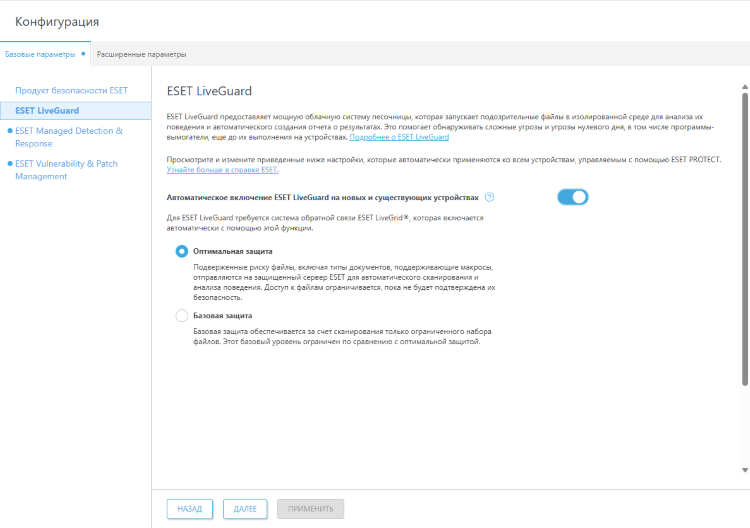Click the НАЗАД button
The image size is (750, 528).
tap(189, 509)
